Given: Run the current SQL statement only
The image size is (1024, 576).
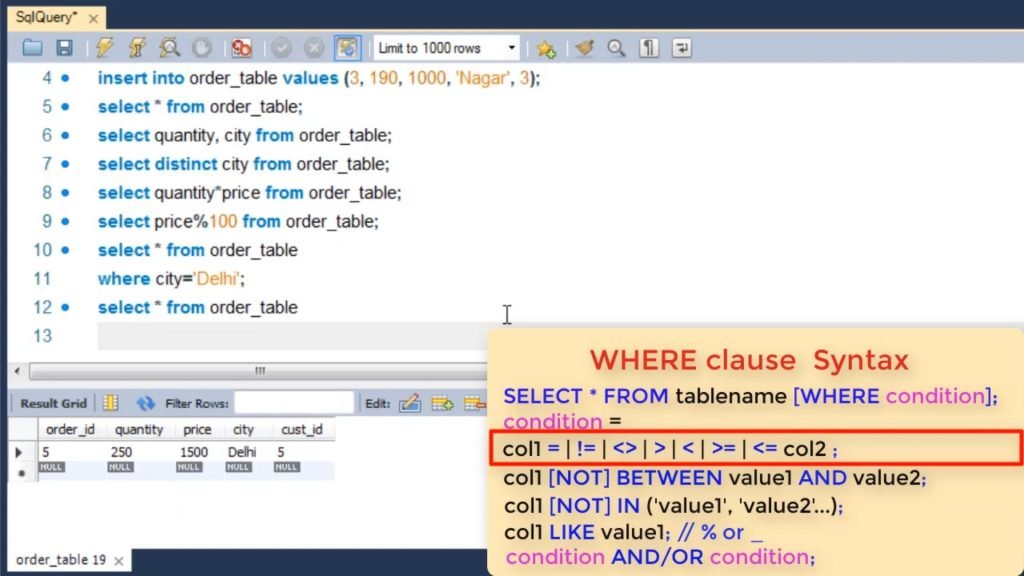Looking at the screenshot, I should pyautogui.click(x=137, y=47).
